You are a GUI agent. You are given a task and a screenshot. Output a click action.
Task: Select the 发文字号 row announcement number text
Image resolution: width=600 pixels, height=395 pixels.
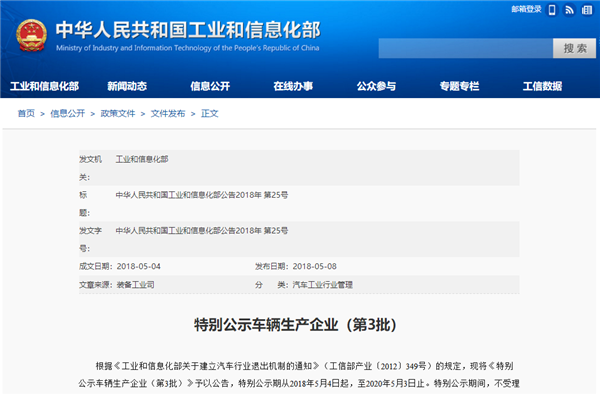[202, 230]
